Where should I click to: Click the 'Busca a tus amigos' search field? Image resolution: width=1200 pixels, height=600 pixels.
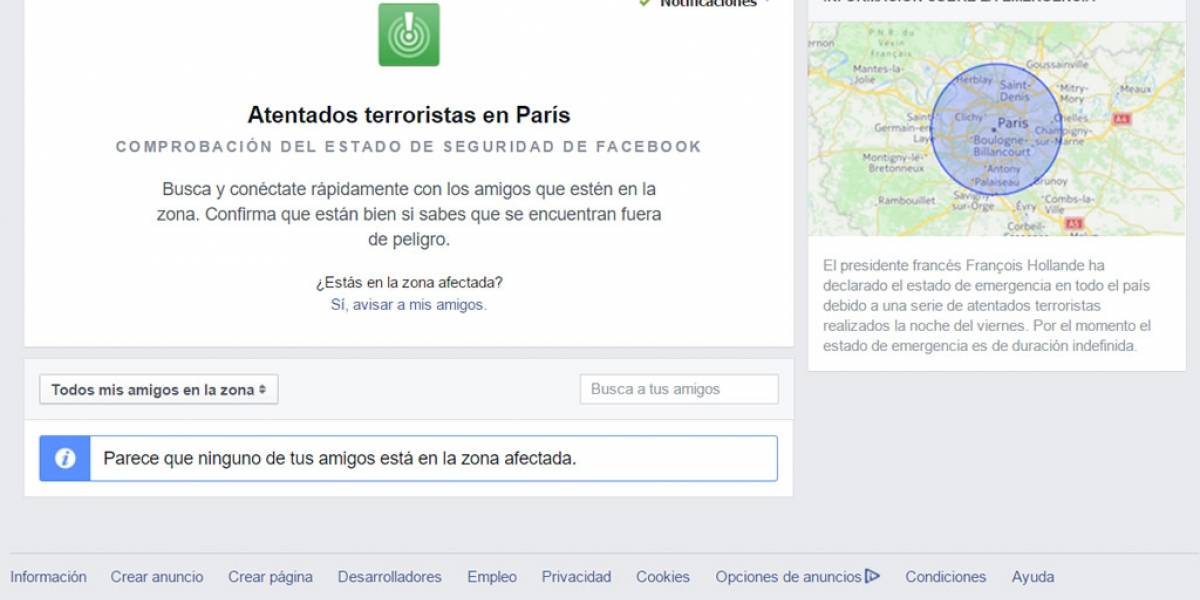pos(679,389)
